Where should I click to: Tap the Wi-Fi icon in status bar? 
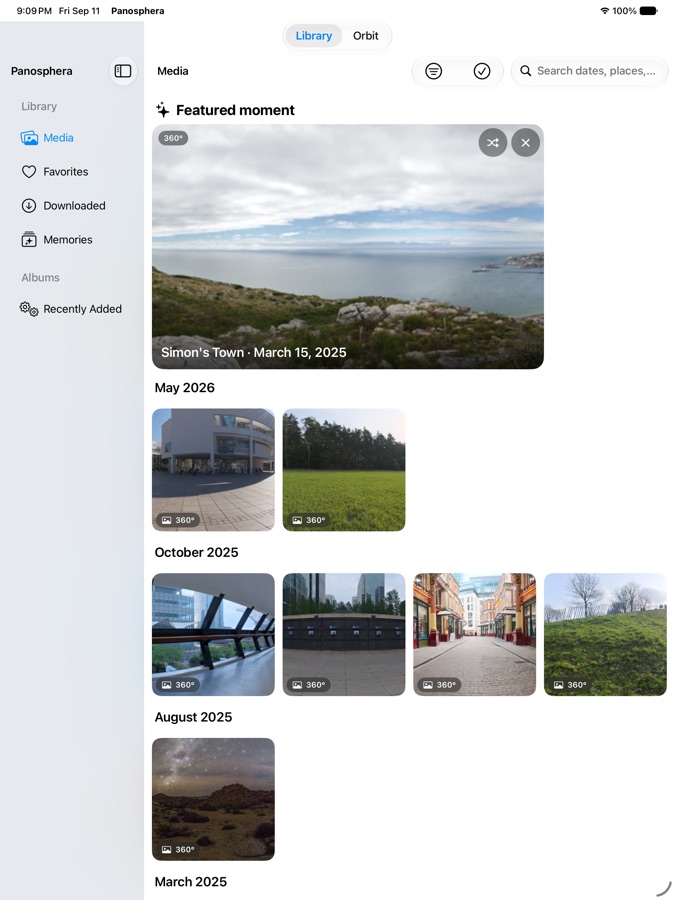(x=604, y=11)
